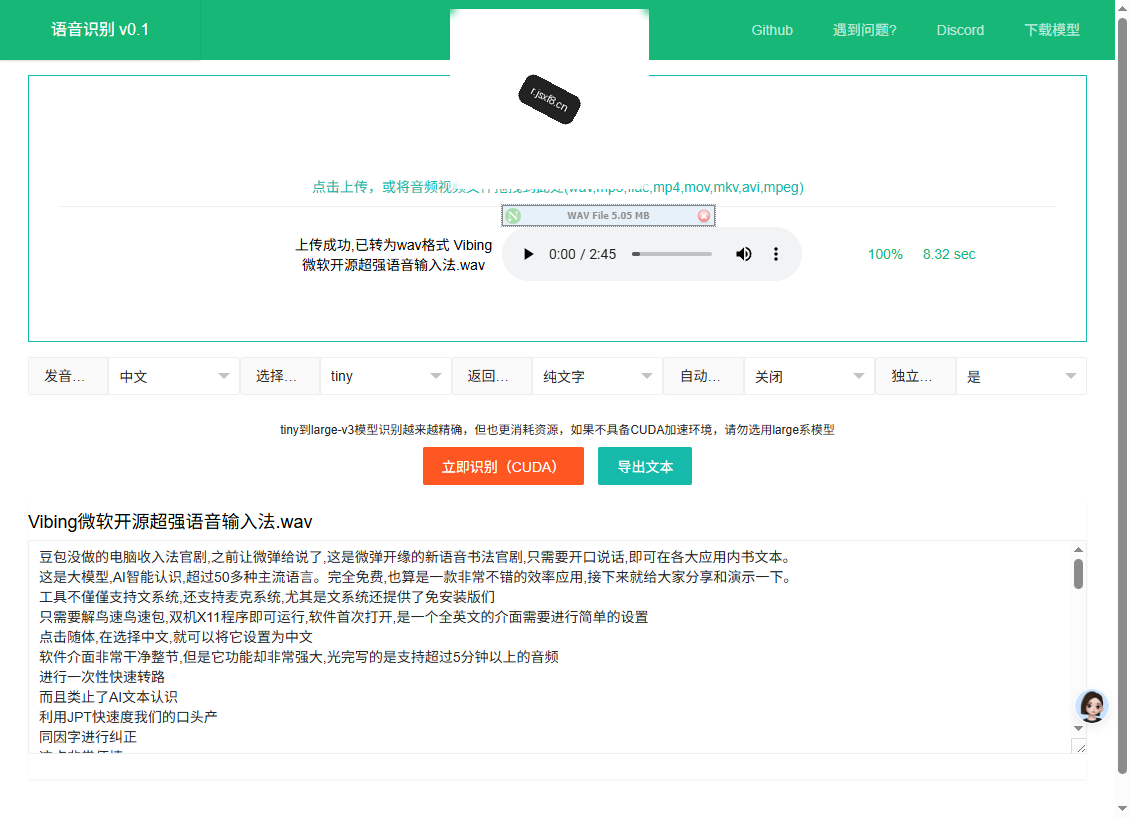Open the Discord link
The height and width of the screenshot is (818, 1130).
click(960, 30)
